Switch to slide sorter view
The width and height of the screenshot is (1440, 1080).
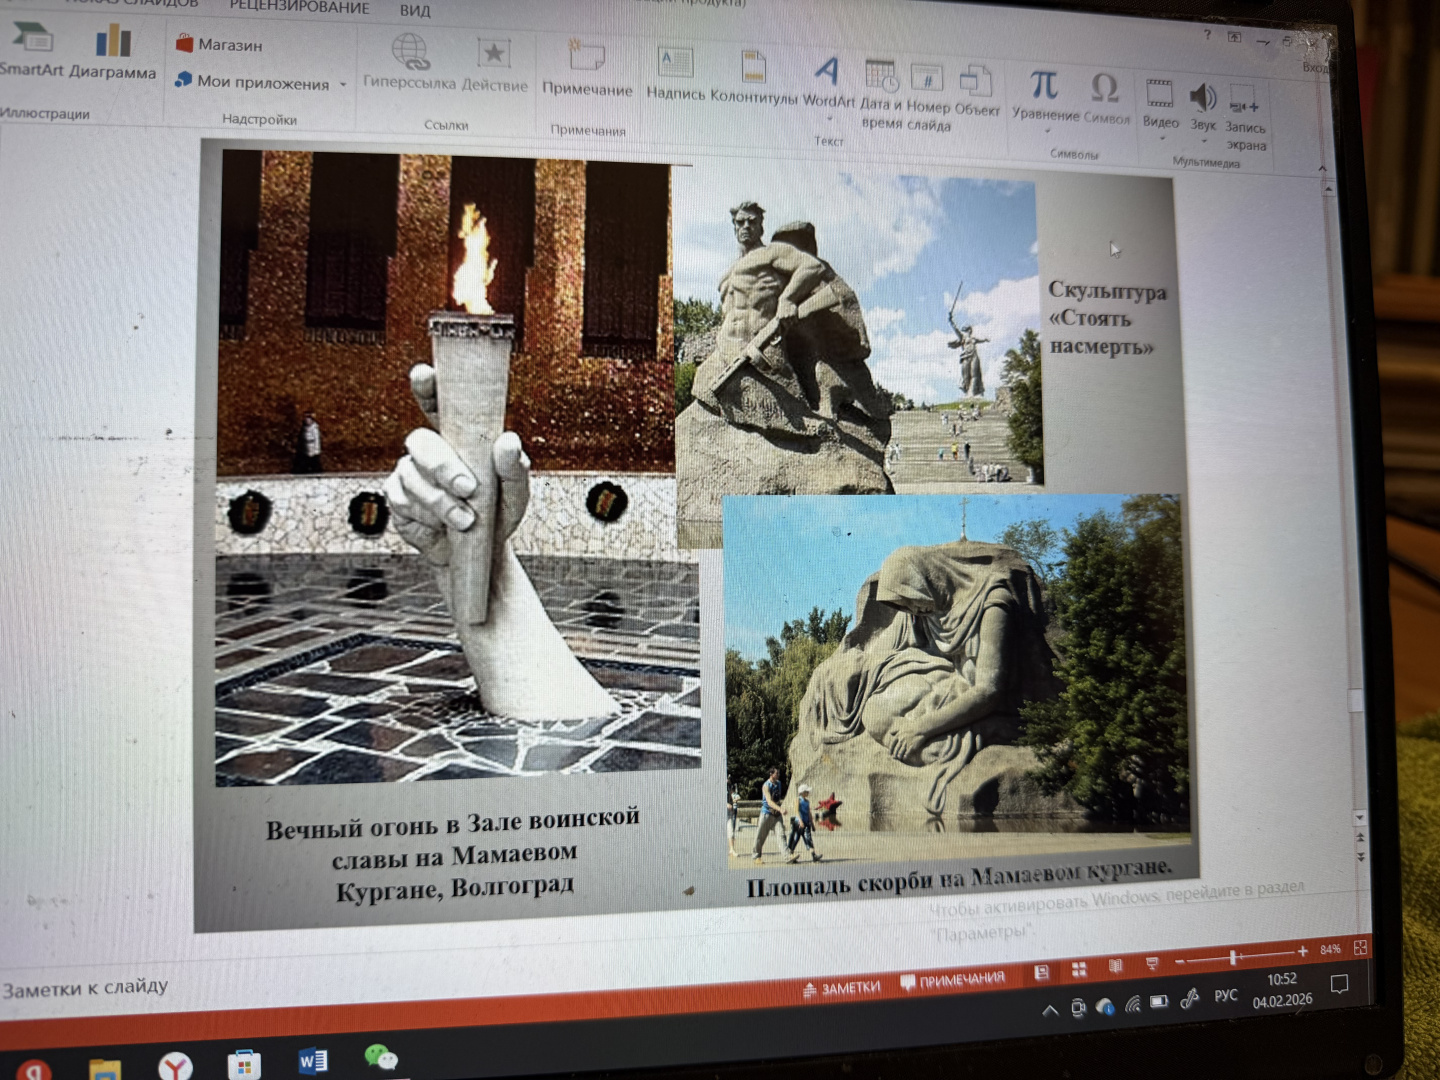pos(1079,969)
